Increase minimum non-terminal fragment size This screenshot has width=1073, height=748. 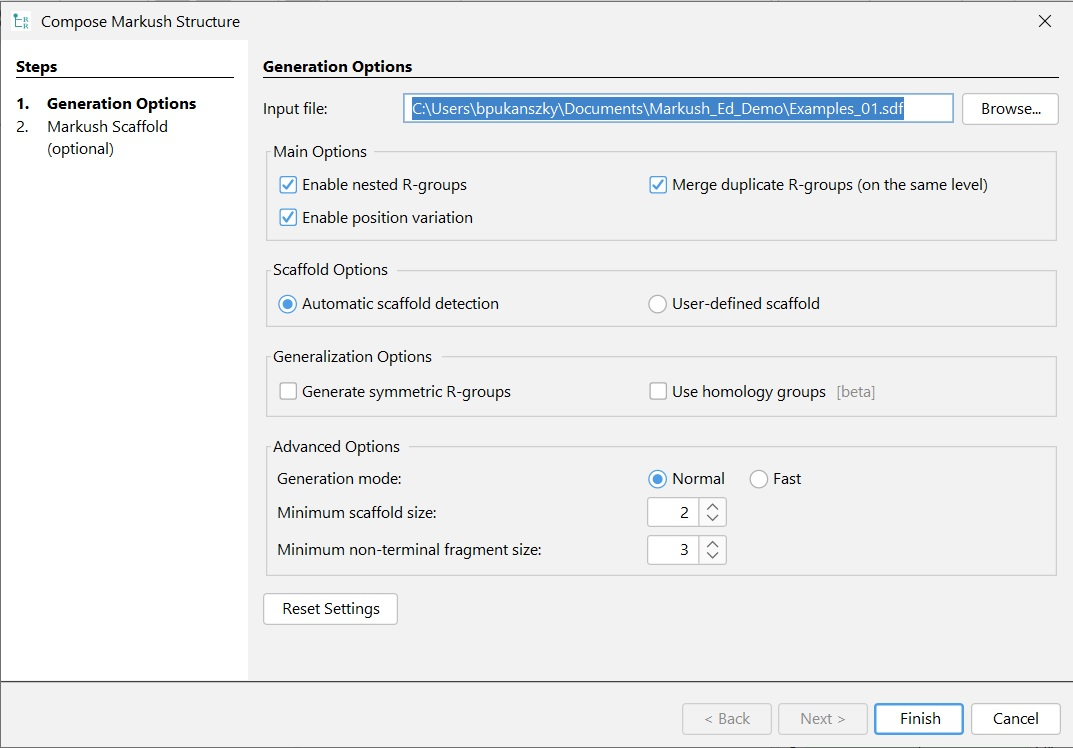click(712, 544)
